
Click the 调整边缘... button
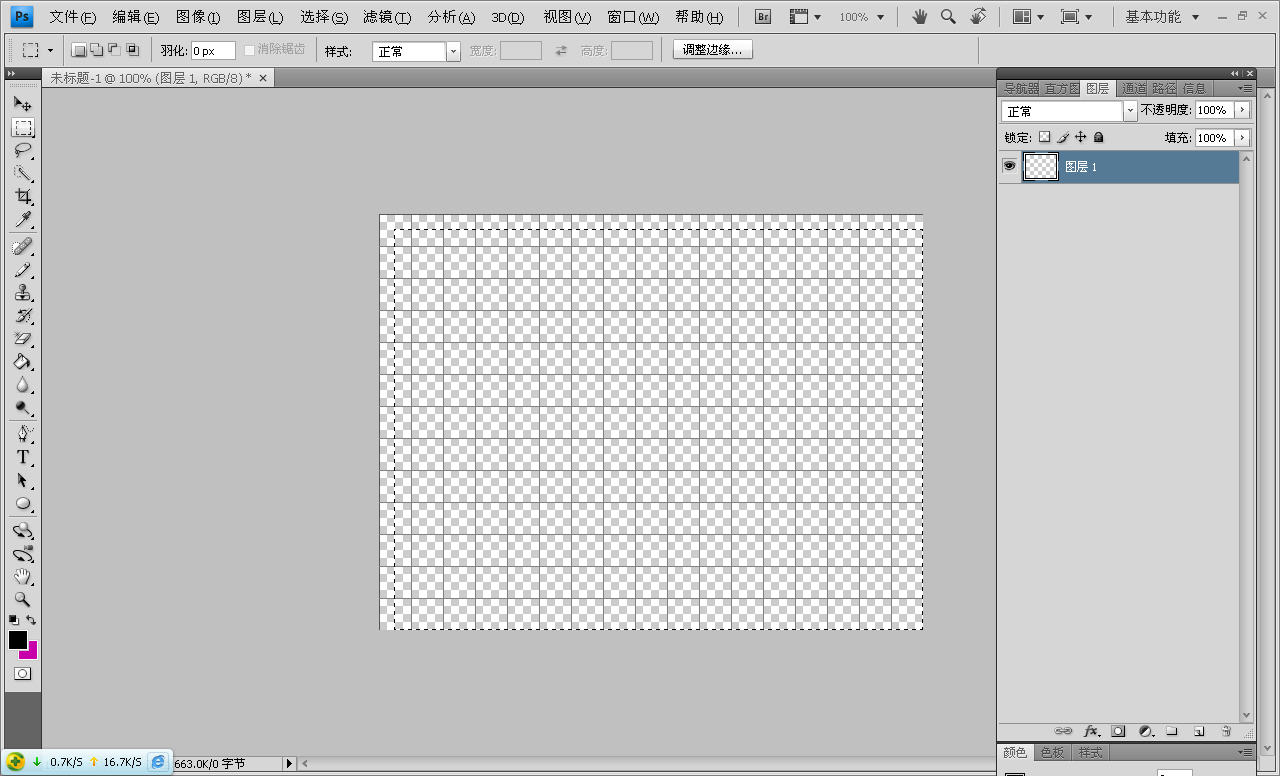pyautogui.click(x=712, y=50)
